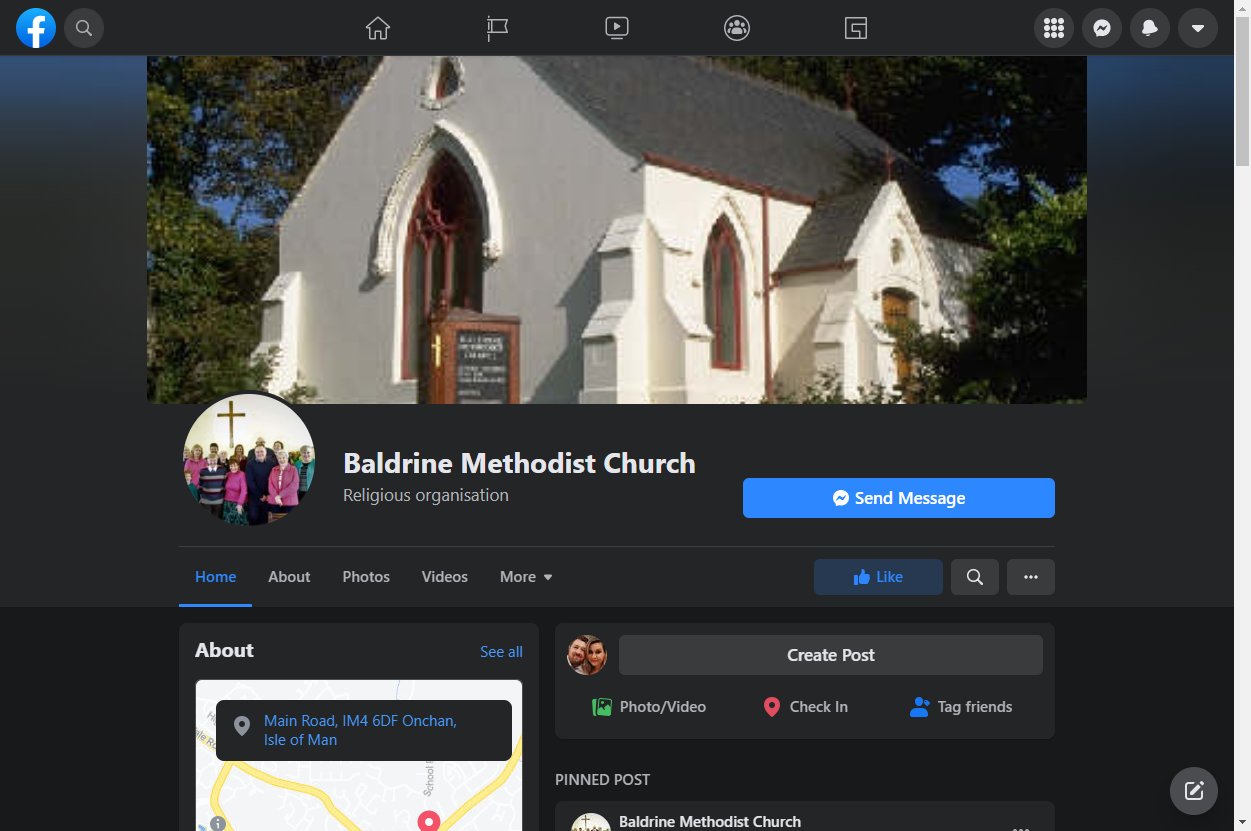The height and width of the screenshot is (831, 1251).
Task: Choose Tag friends post option
Action: coord(961,707)
